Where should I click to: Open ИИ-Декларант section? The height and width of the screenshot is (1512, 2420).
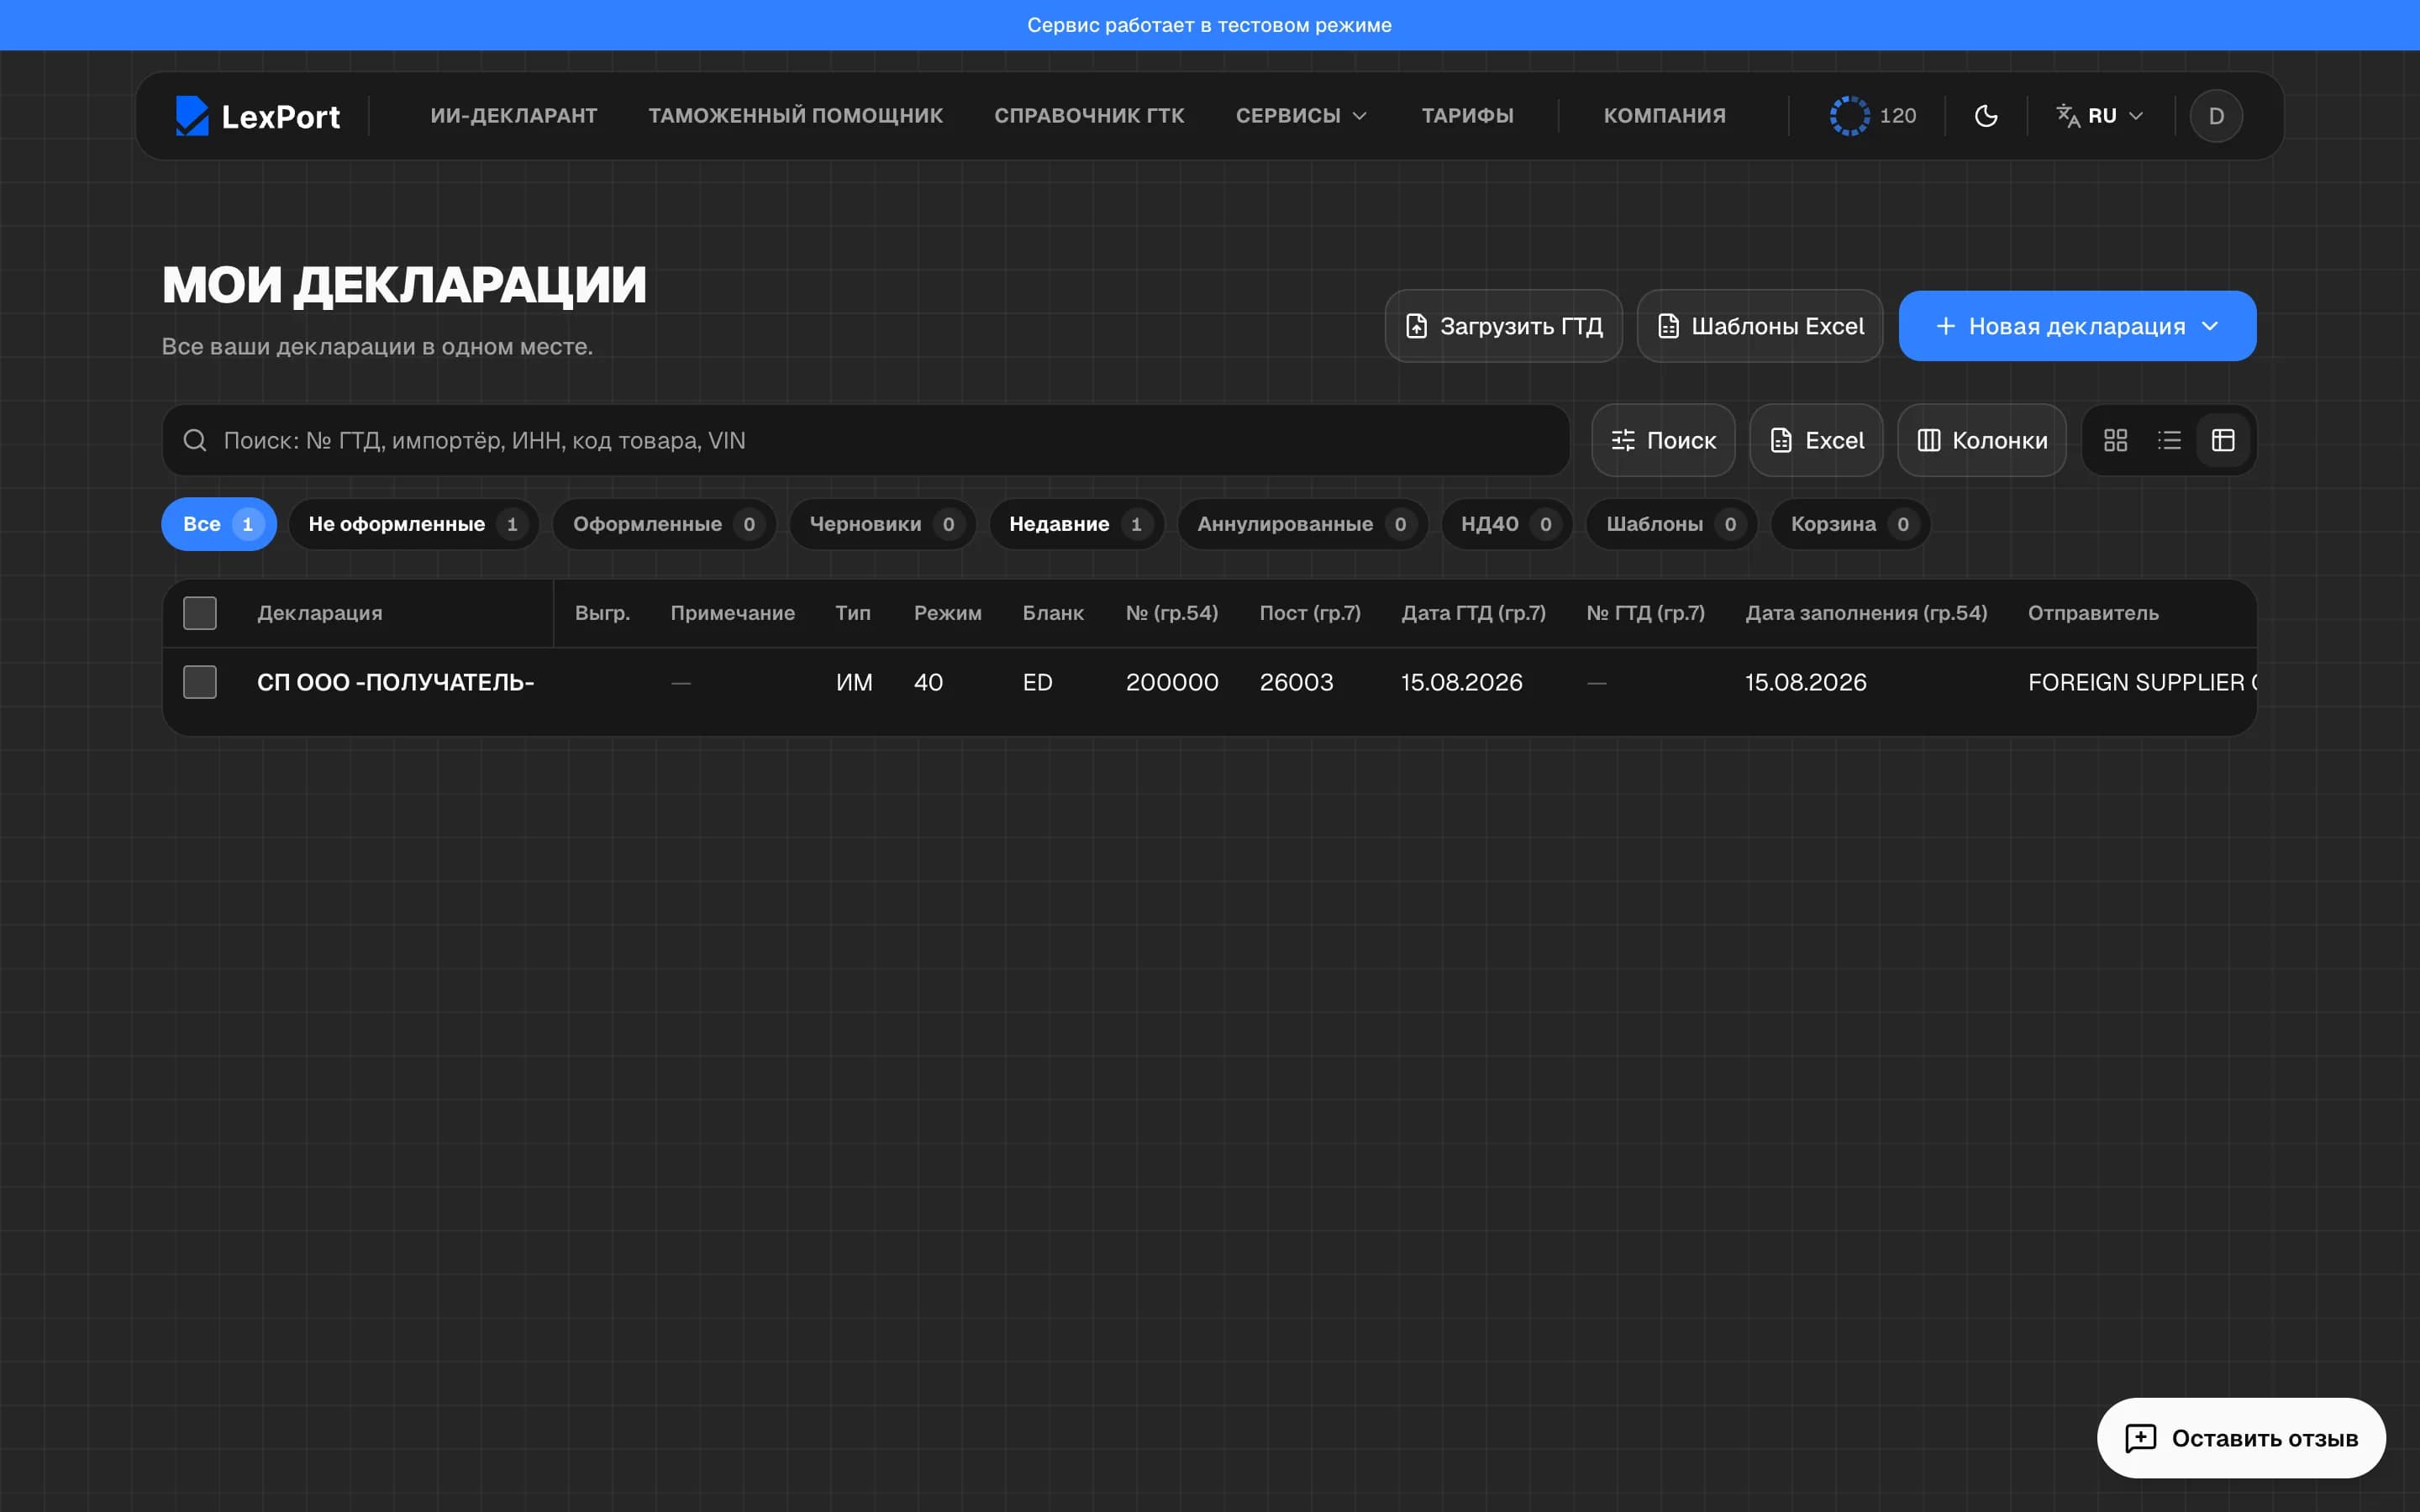coord(514,116)
